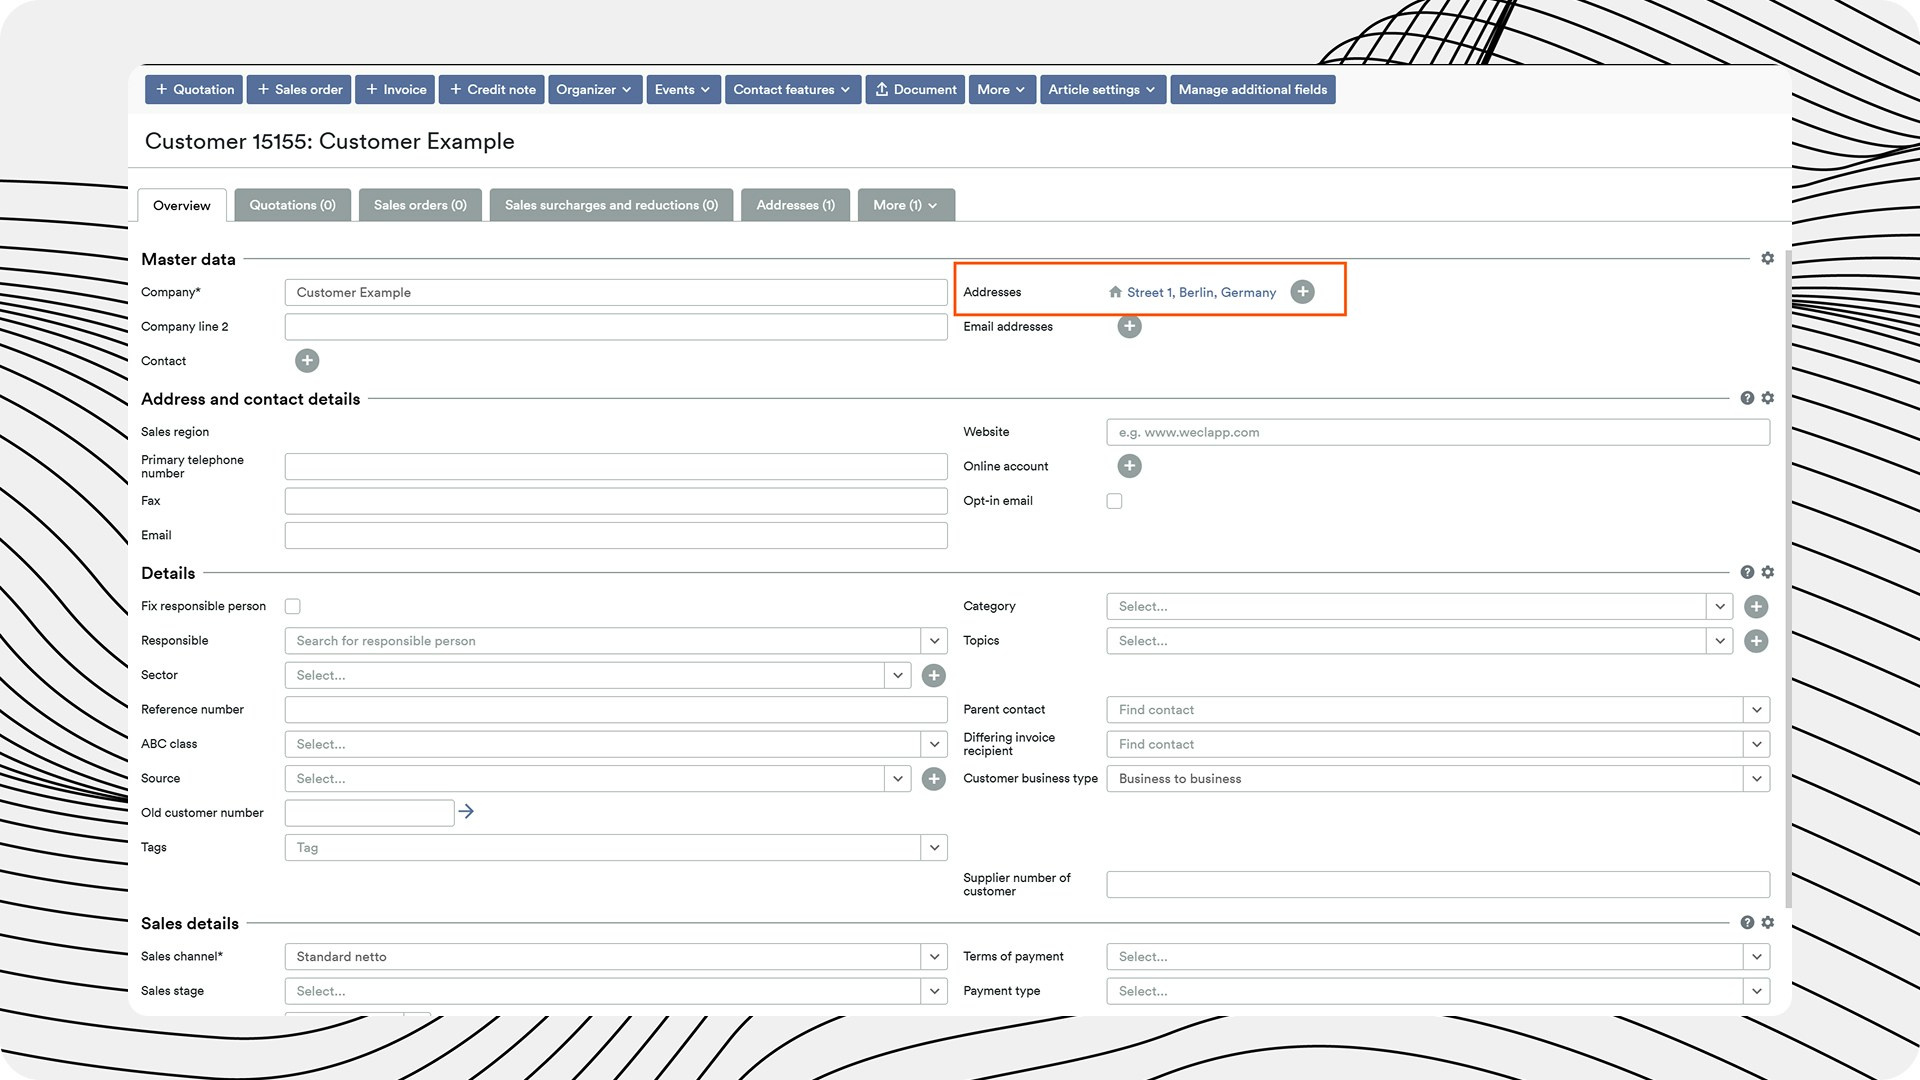
Task: Add an online account with plus icon
Action: [1129, 466]
